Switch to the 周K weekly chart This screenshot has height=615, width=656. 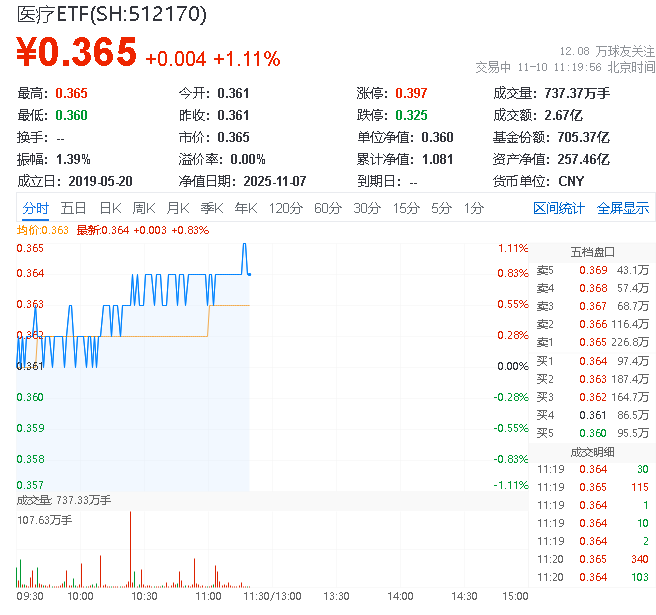(143, 208)
